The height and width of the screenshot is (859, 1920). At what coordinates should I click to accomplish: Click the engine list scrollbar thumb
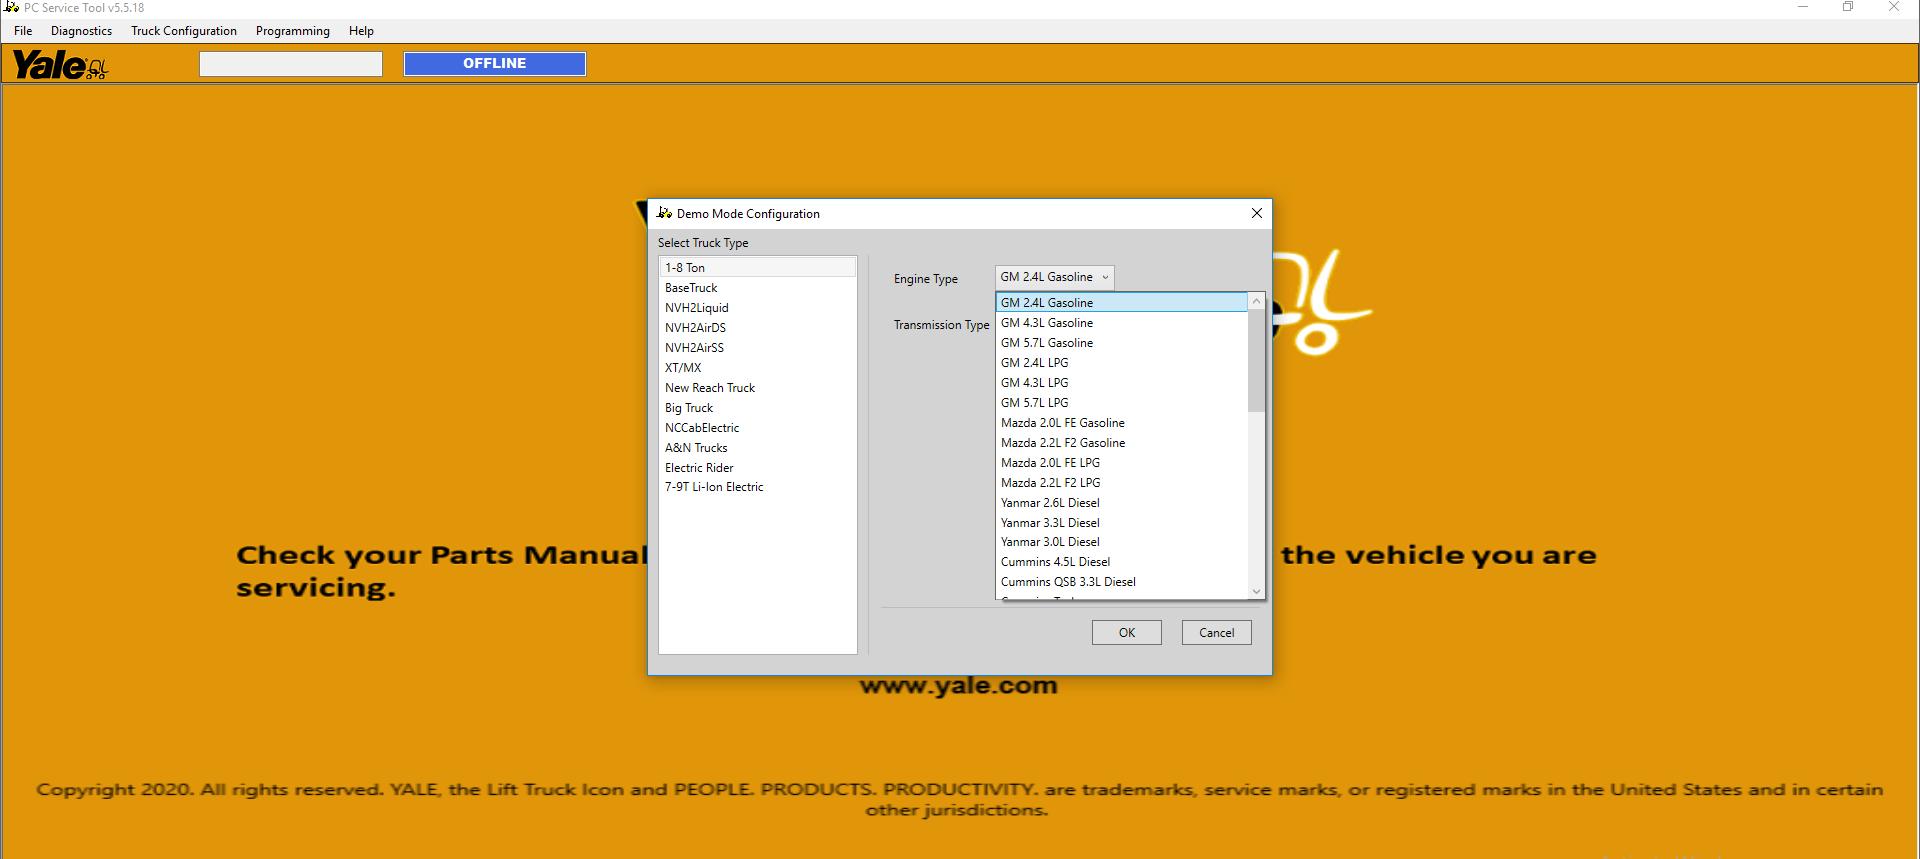pos(1257,361)
